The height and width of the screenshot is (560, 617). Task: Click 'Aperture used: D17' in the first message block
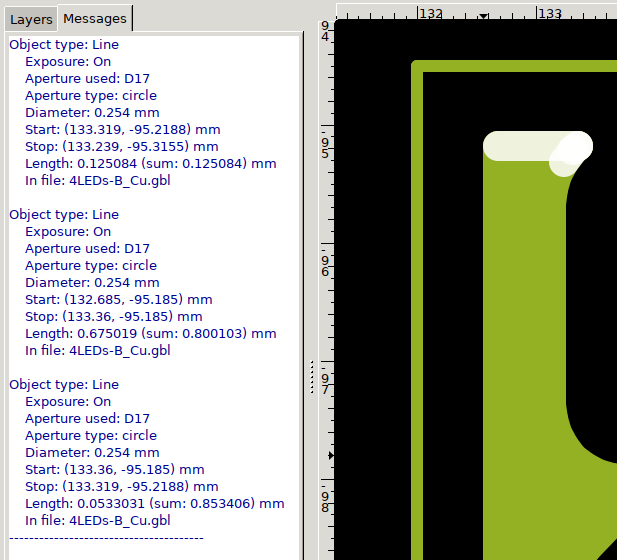coord(87,78)
